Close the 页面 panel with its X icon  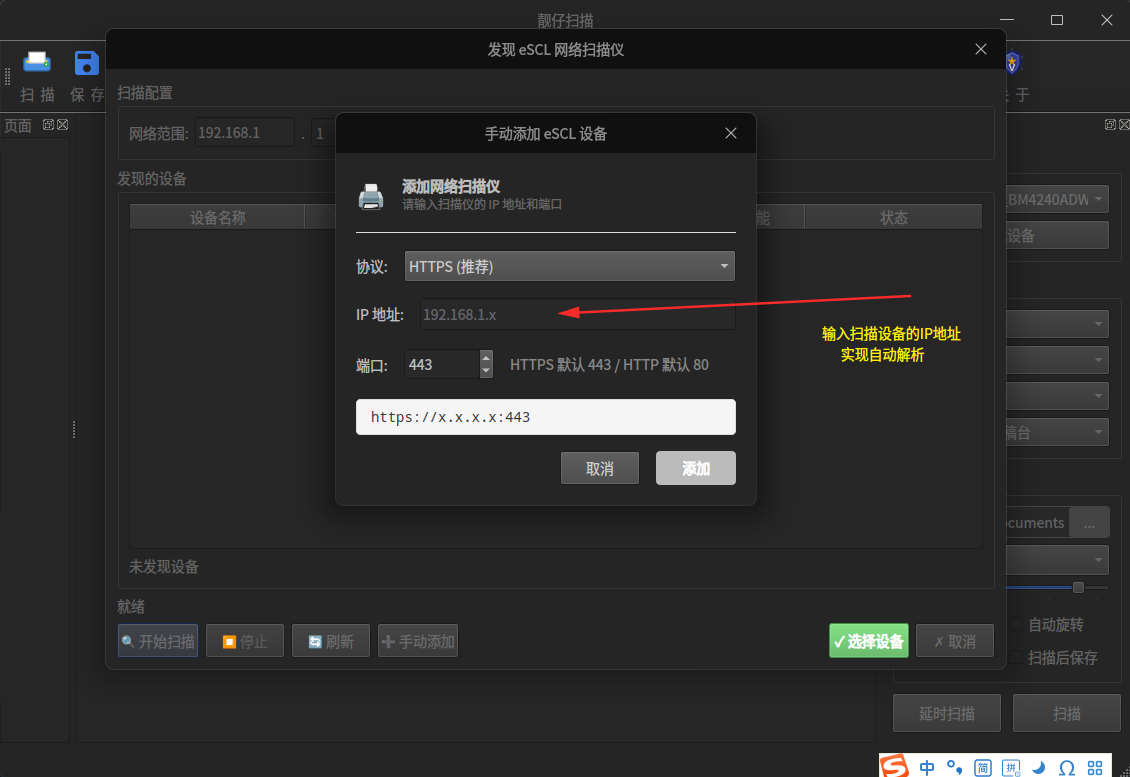[x=63, y=125]
